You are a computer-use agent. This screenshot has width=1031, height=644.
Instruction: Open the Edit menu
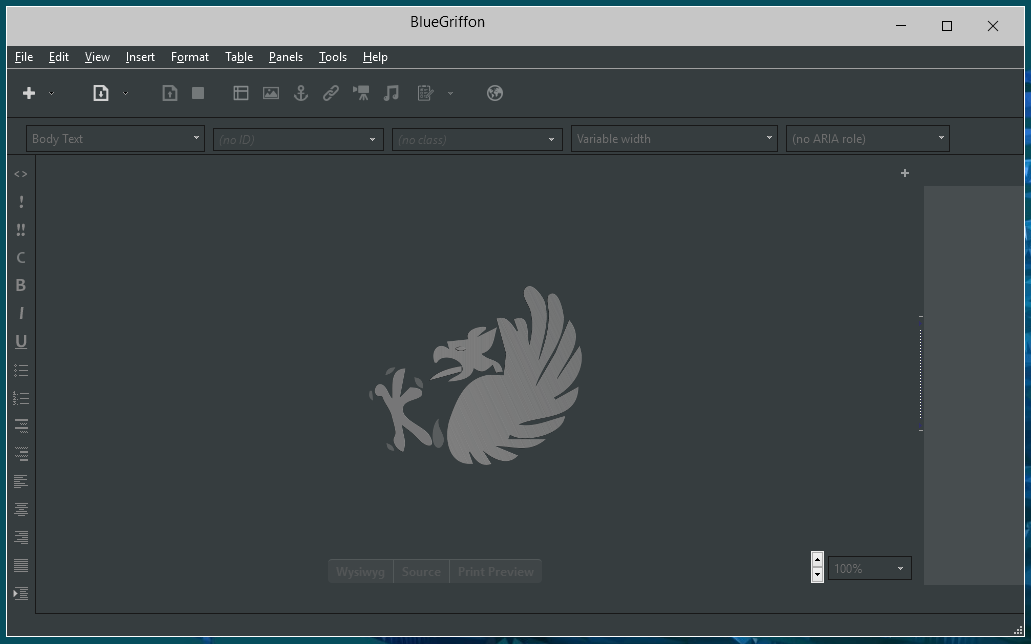(x=59, y=57)
